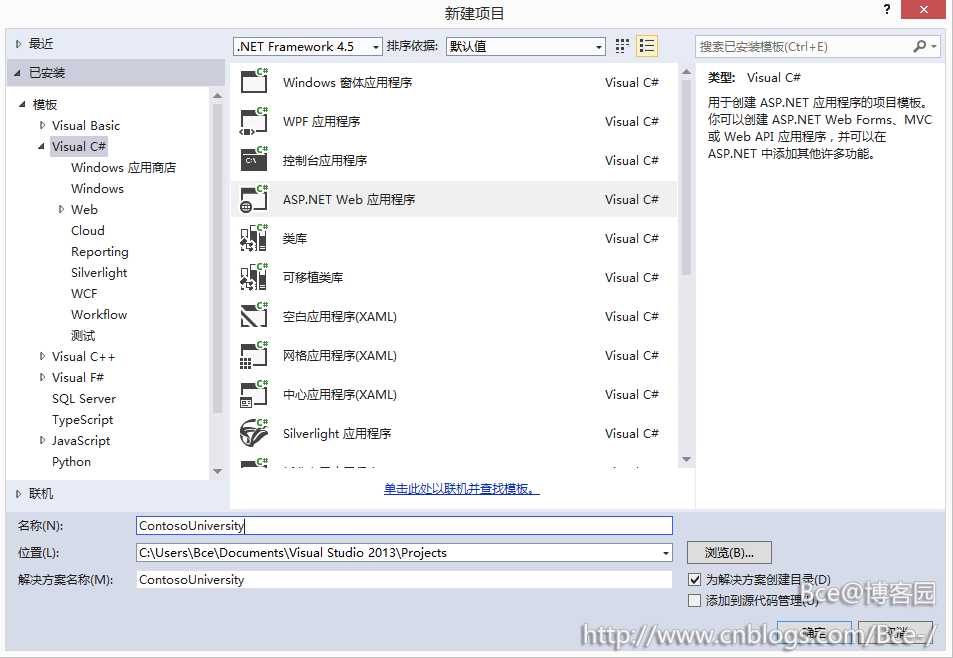Expand the JavaScript tree node
The image size is (953, 658).
[x=42, y=440]
